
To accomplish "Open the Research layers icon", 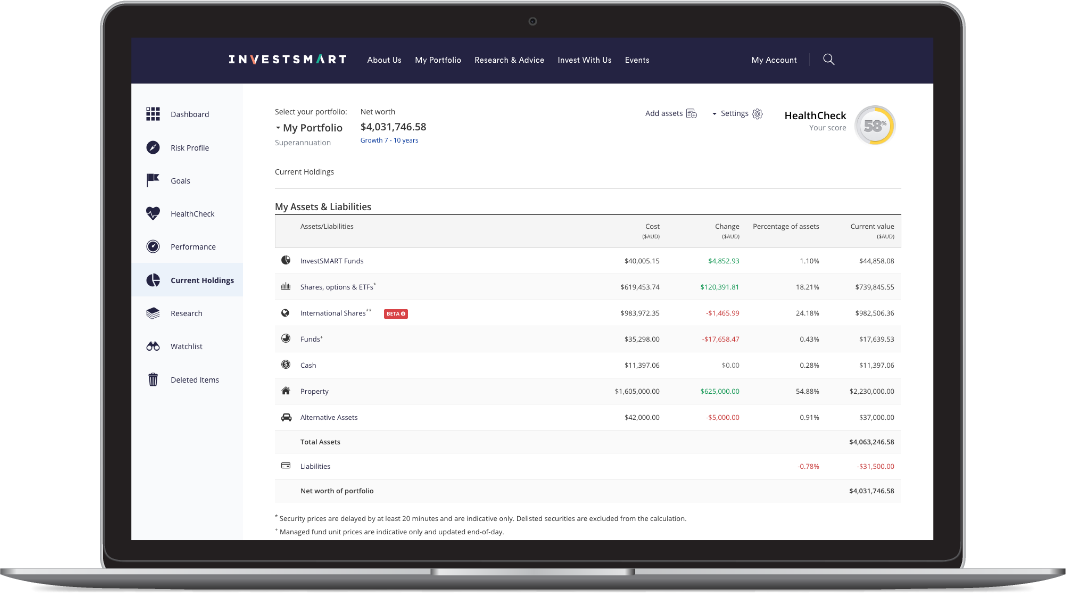I will tap(153, 313).
